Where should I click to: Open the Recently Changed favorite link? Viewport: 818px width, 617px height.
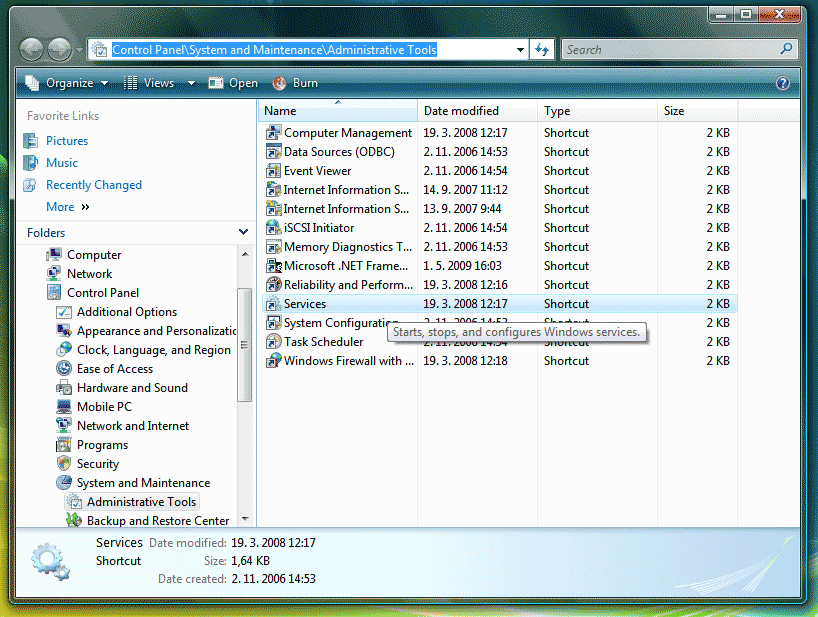click(93, 184)
